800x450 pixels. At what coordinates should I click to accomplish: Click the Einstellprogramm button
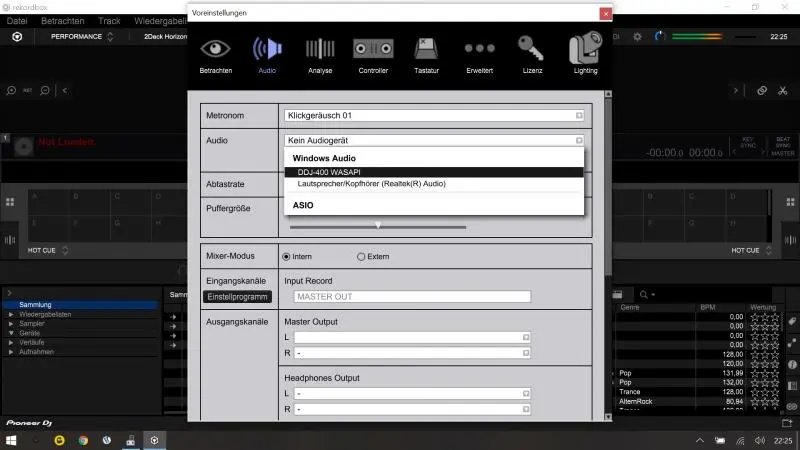point(237,297)
